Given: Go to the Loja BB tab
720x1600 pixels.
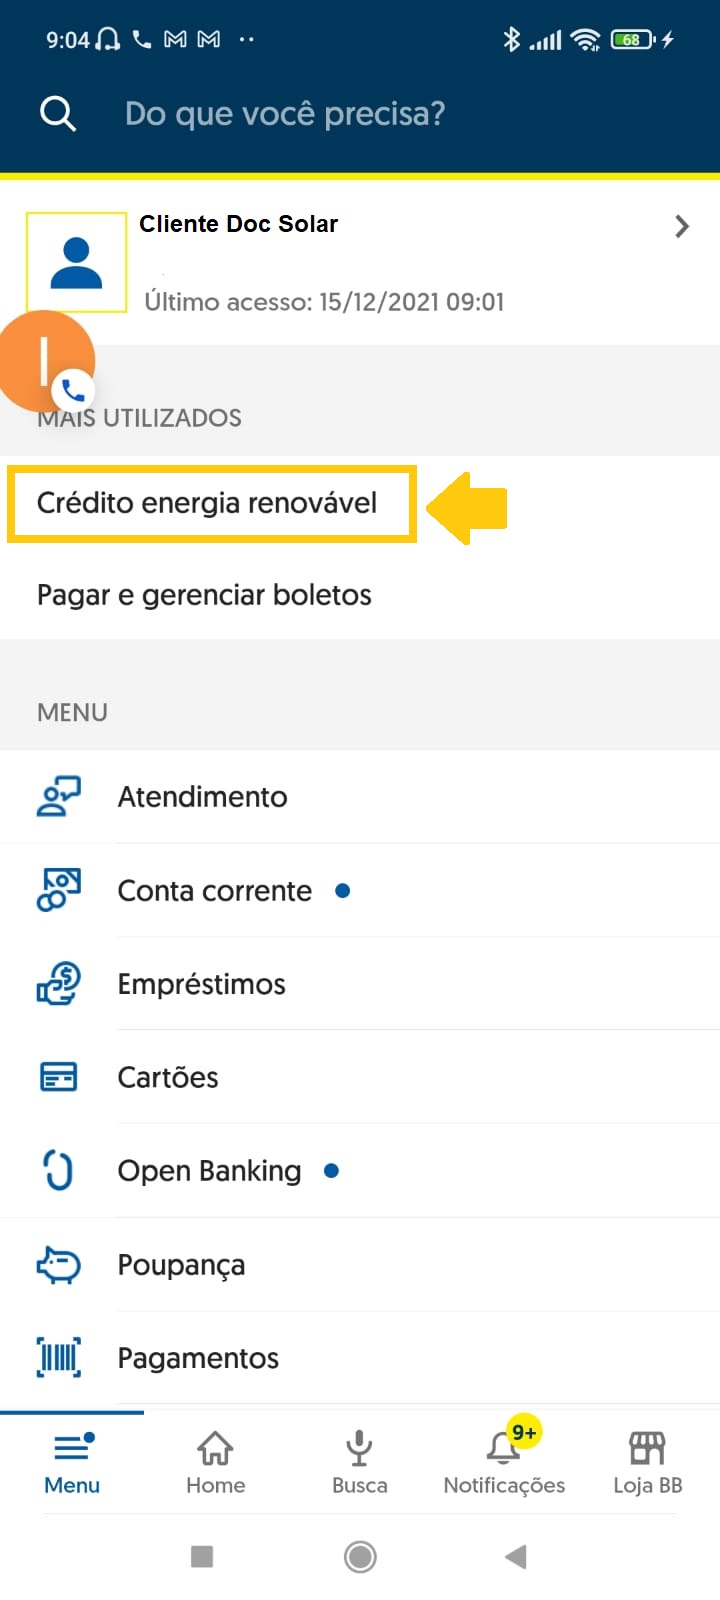Looking at the screenshot, I should point(647,1462).
